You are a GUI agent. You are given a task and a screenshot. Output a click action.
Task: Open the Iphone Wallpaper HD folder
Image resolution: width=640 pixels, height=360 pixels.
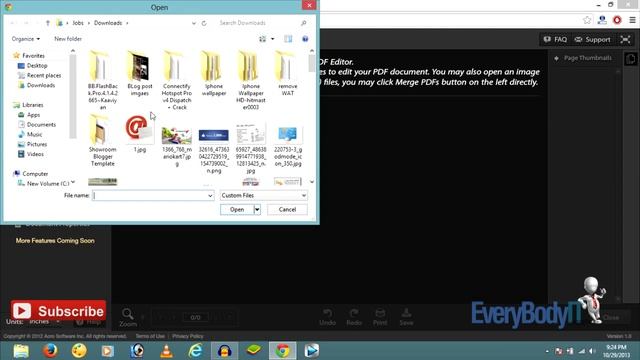pyautogui.click(x=251, y=80)
